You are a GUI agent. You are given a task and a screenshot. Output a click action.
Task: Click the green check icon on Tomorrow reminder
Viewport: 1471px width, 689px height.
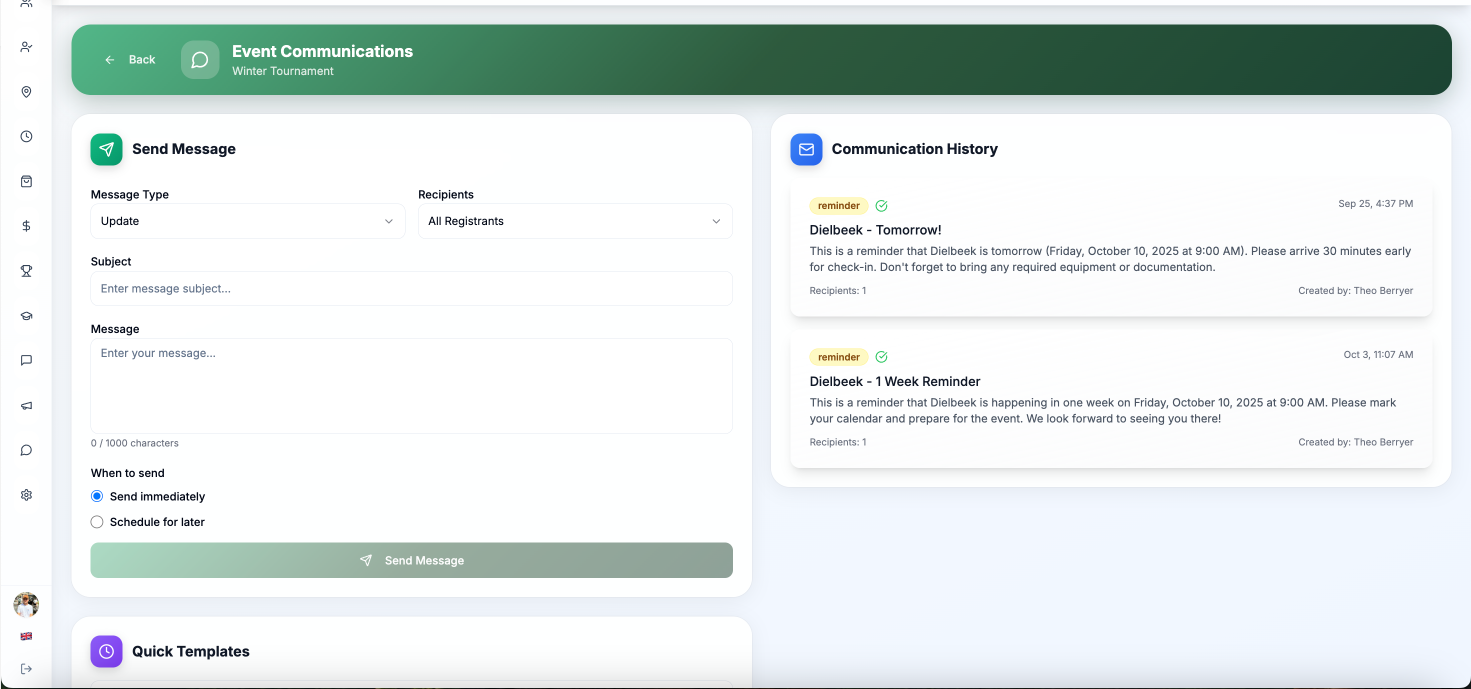click(x=881, y=206)
